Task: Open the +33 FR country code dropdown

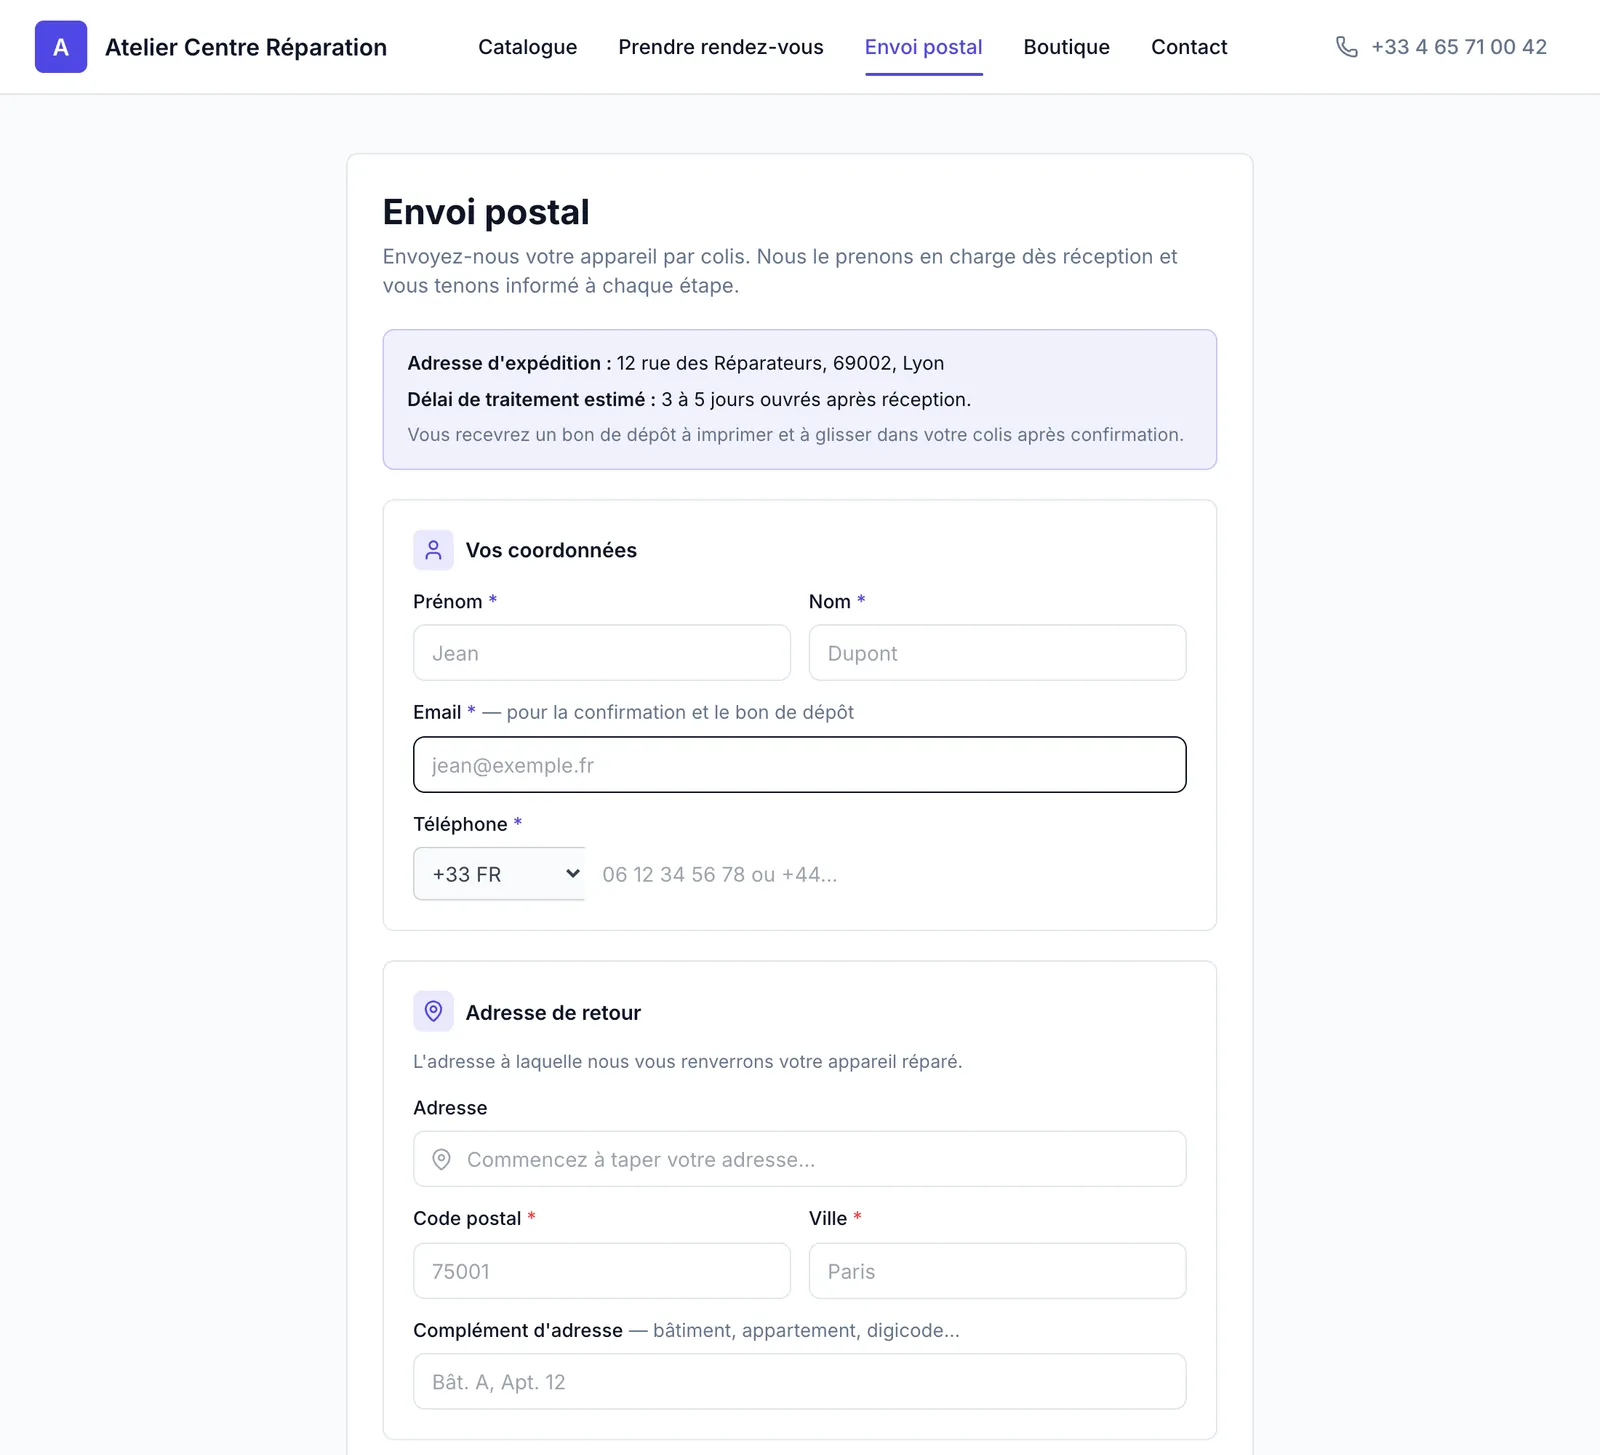Action: pyautogui.click(x=499, y=874)
